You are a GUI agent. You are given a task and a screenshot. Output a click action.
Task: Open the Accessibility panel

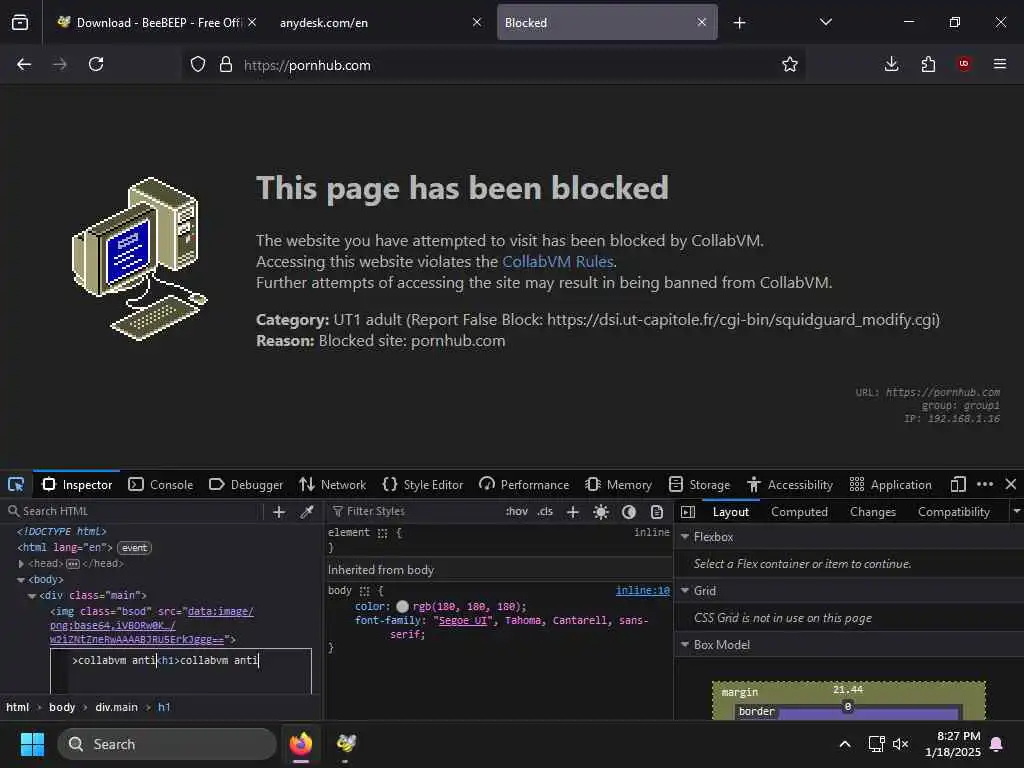click(790, 485)
